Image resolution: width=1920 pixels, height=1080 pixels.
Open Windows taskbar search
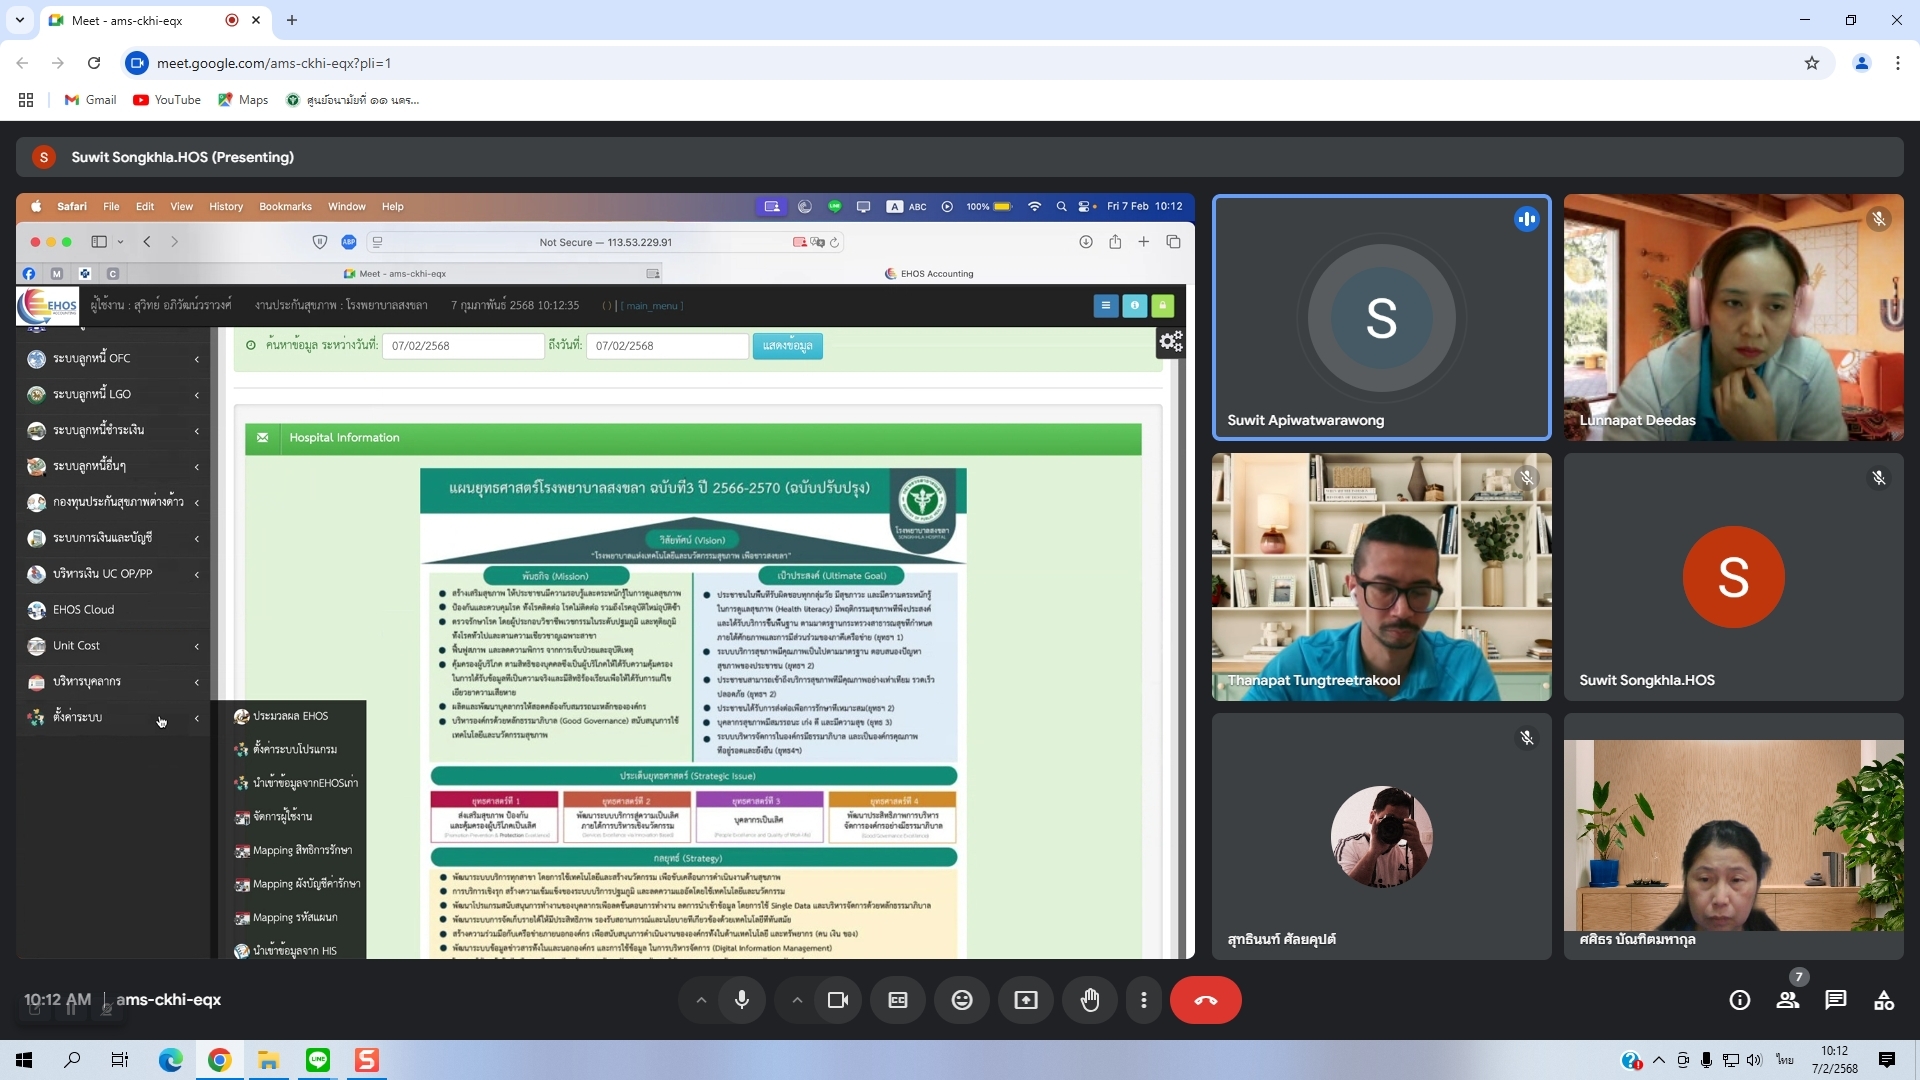[72, 1060]
